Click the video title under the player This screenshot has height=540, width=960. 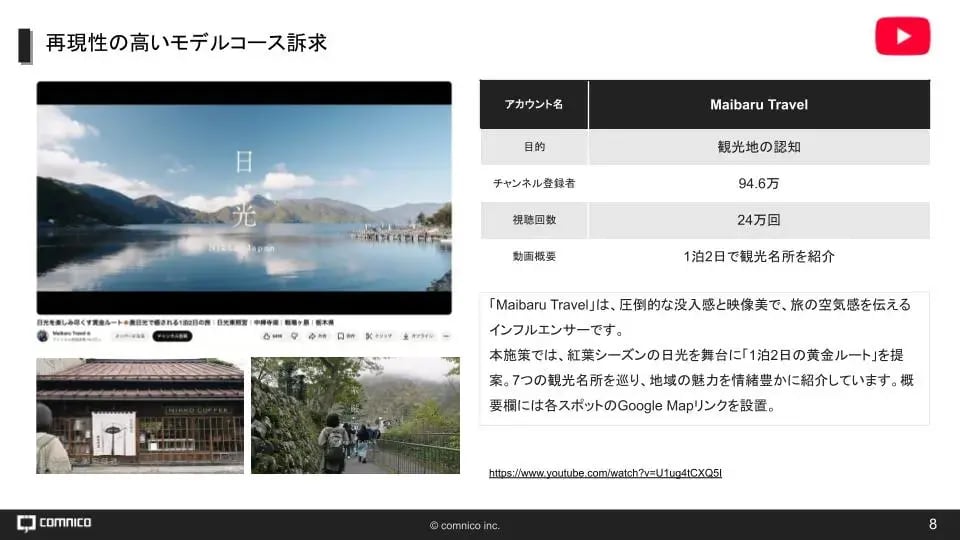click(185, 322)
